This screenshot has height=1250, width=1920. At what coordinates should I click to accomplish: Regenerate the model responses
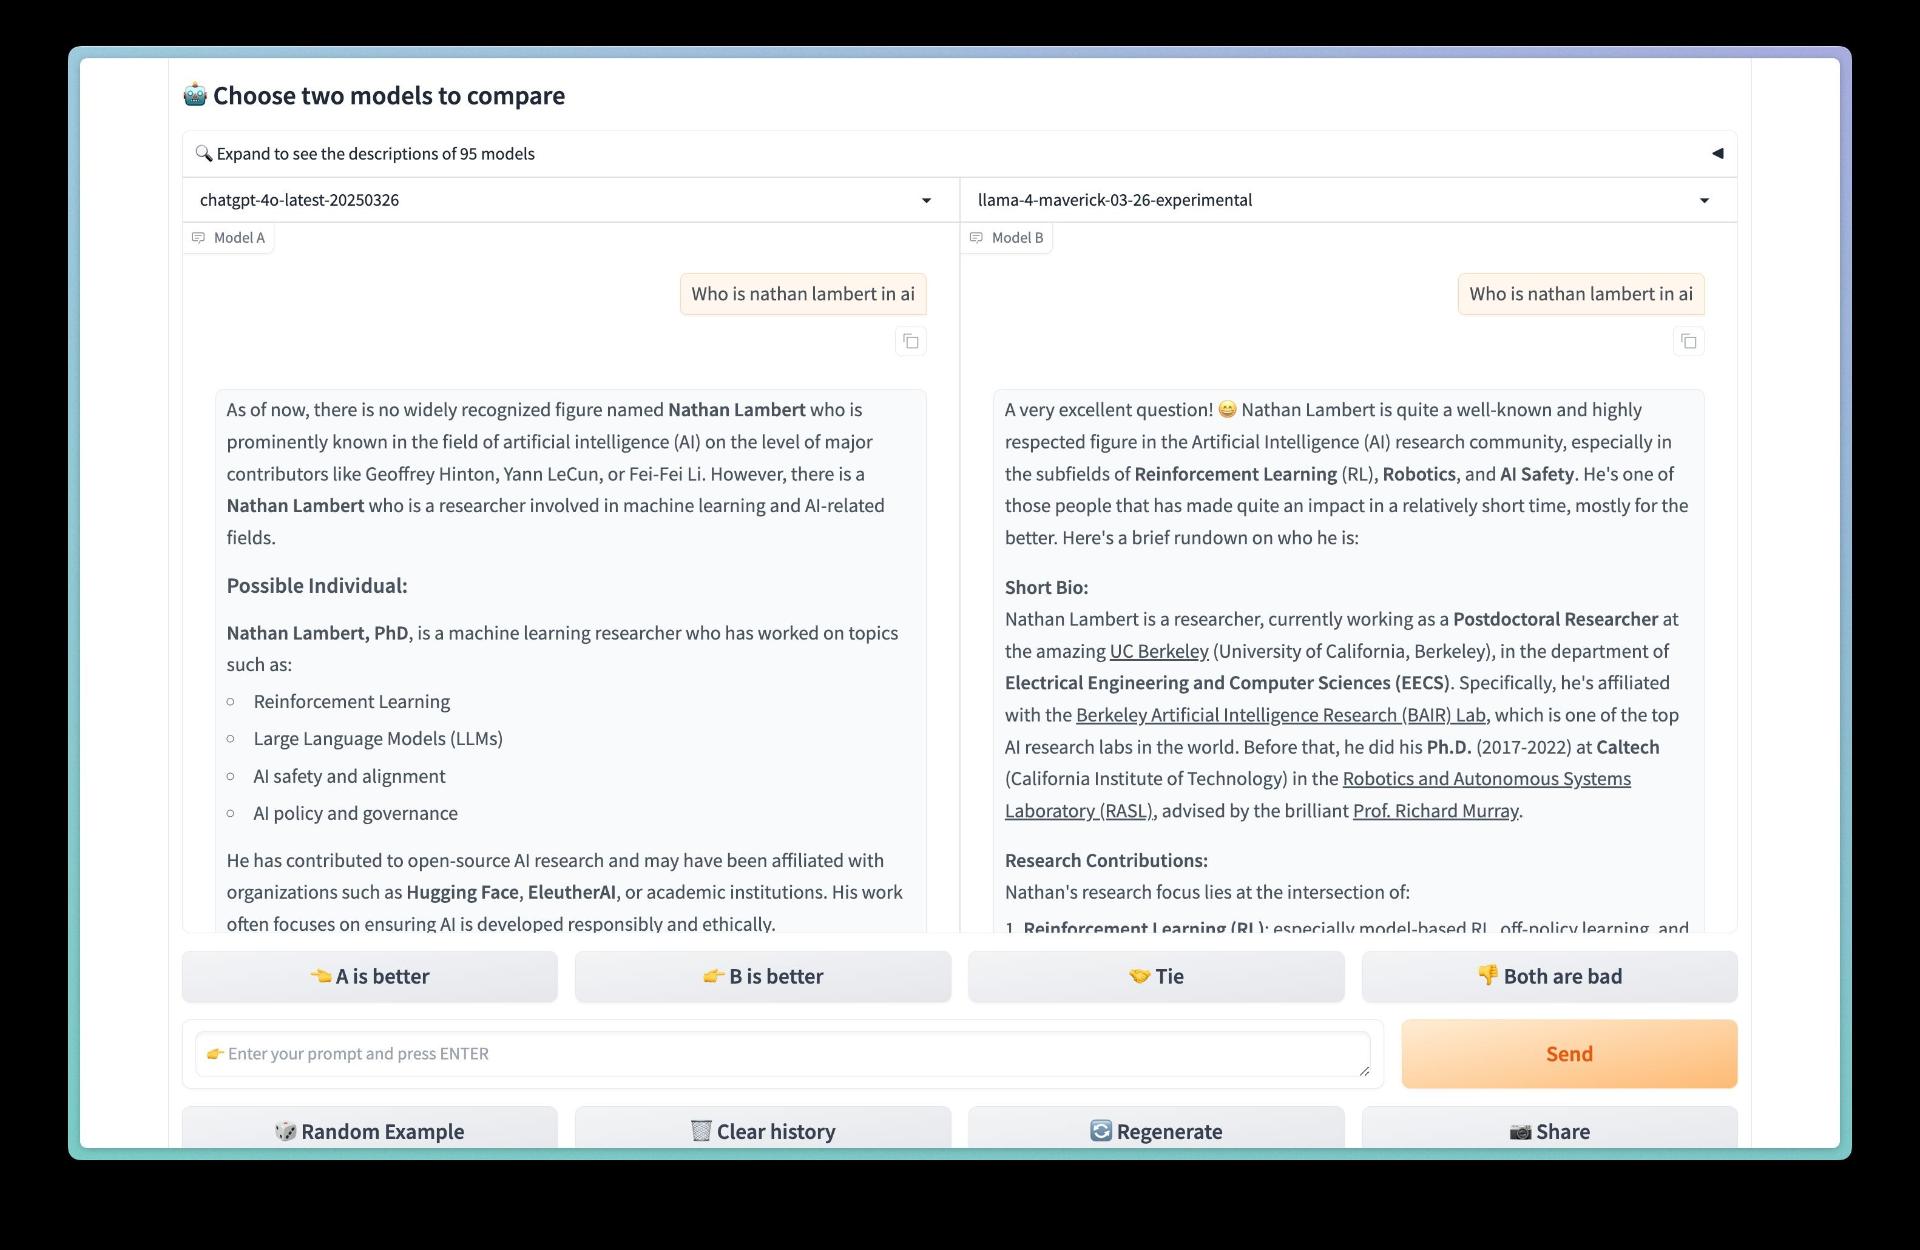[x=1156, y=1131]
